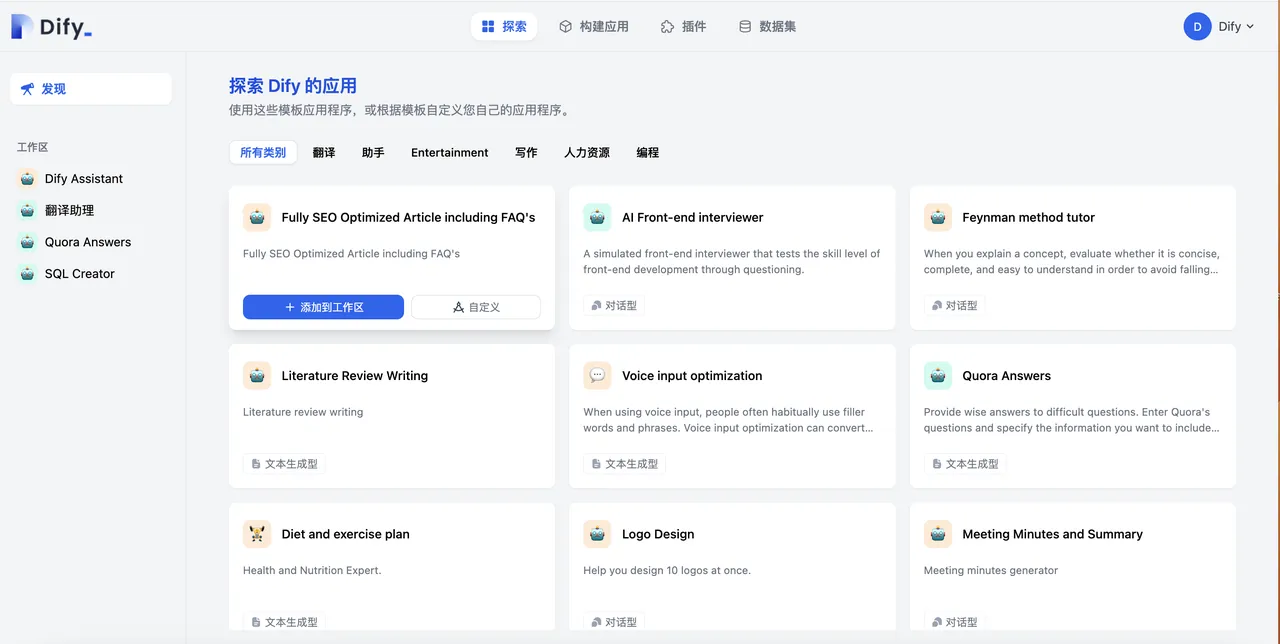1280x644 pixels.
Task: Click the 自定义 customize button
Action: click(x=476, y=307)
